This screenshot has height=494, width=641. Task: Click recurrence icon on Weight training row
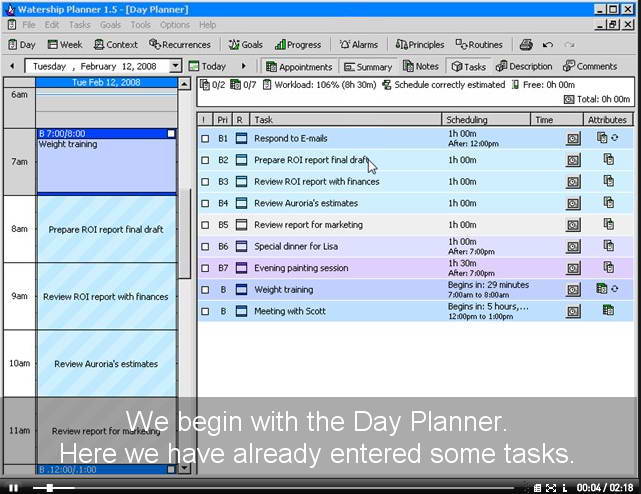(615, 289)
